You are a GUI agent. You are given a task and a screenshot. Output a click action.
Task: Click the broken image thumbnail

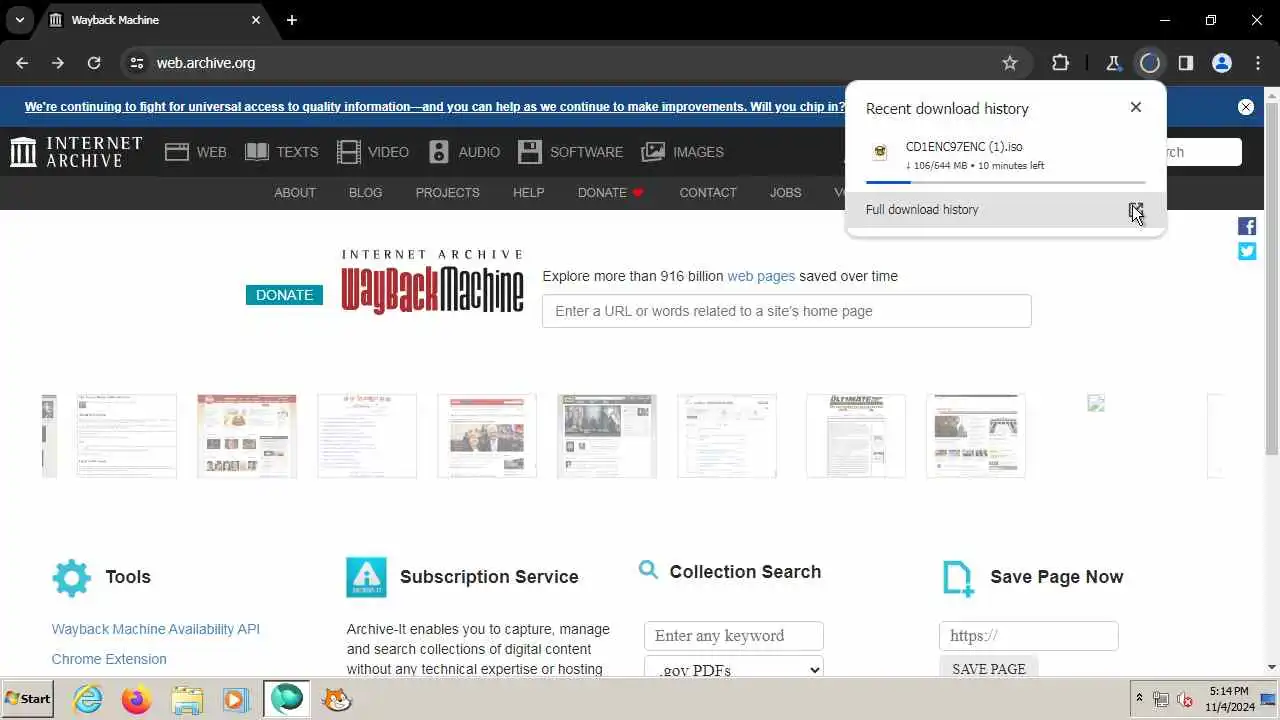click(x=1096, y=403)
